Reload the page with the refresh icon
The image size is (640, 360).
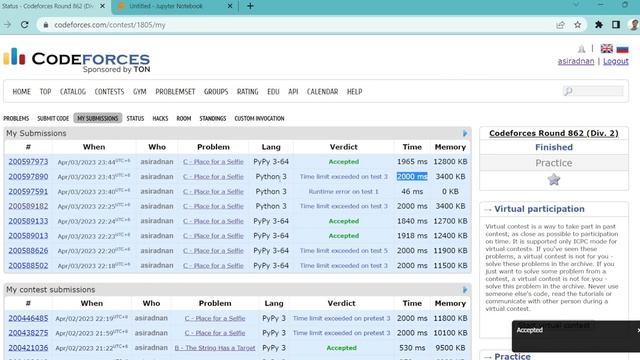[25, 25]
